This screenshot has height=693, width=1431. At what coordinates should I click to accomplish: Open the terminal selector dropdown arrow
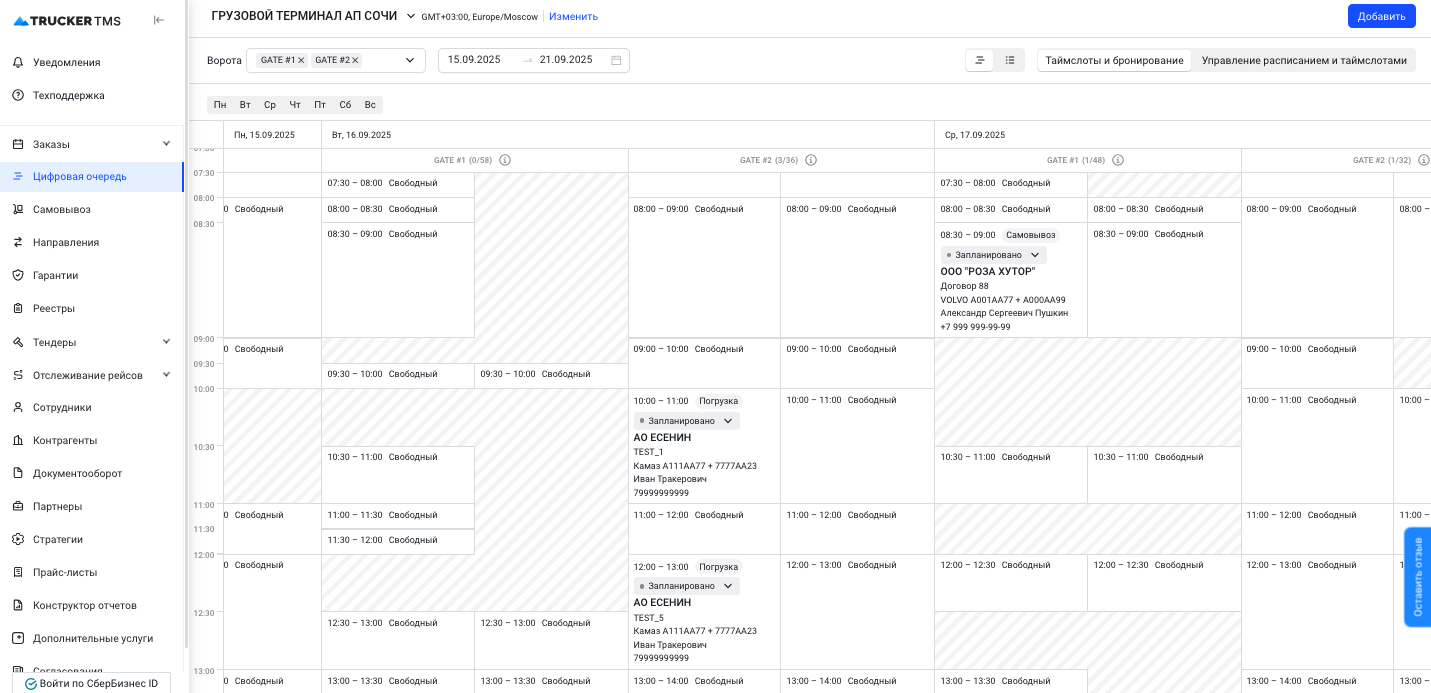pyautogui.click(x=411, y=16)
